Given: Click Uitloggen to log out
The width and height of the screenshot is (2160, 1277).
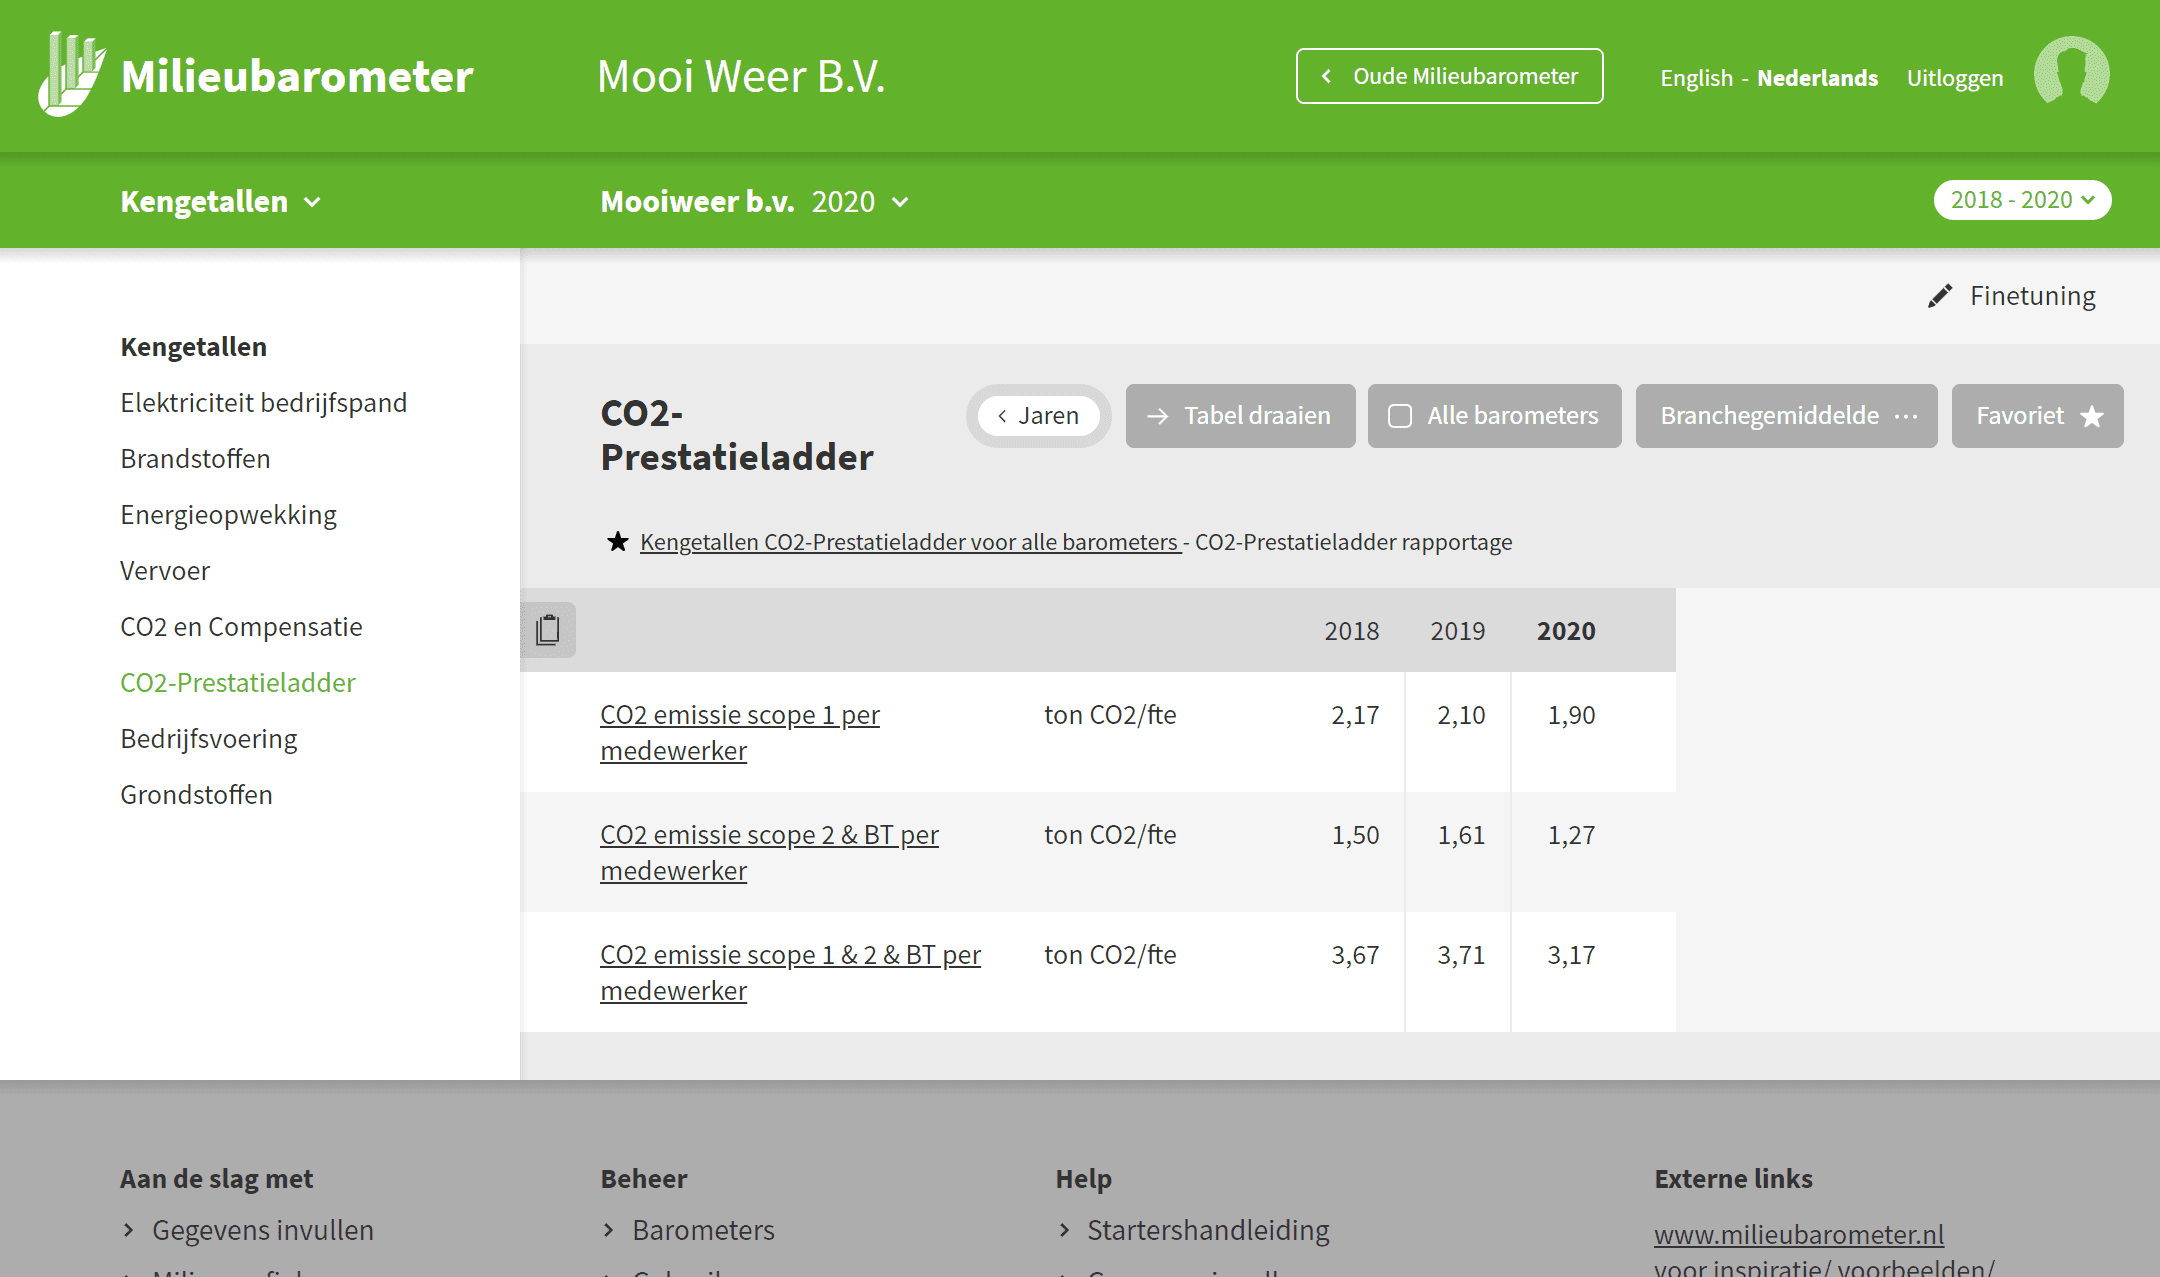Looking at the screenshot, I should pos(1954,78).
